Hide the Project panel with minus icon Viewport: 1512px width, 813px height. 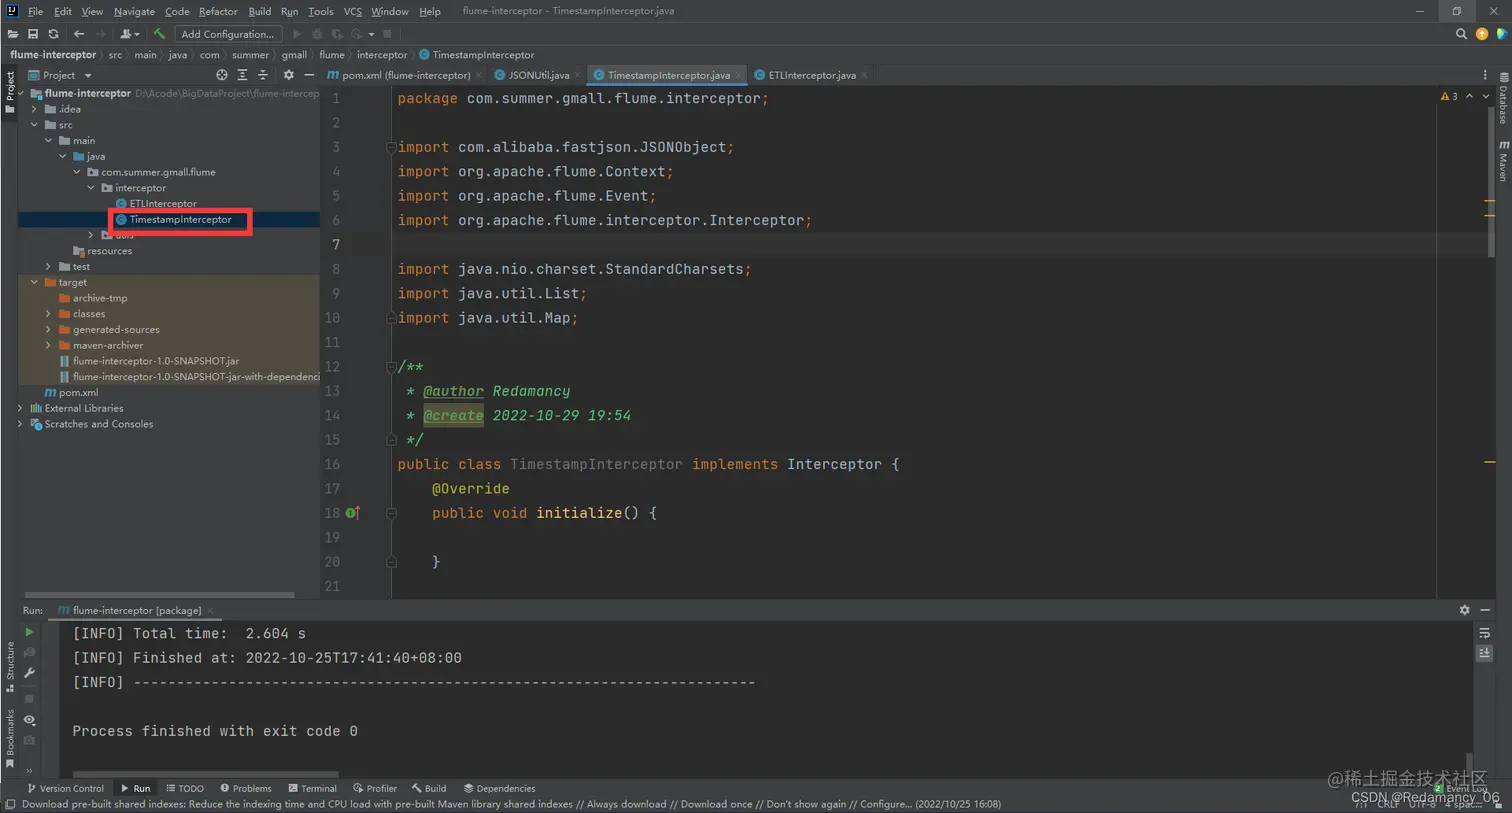(x=309, y=75)
